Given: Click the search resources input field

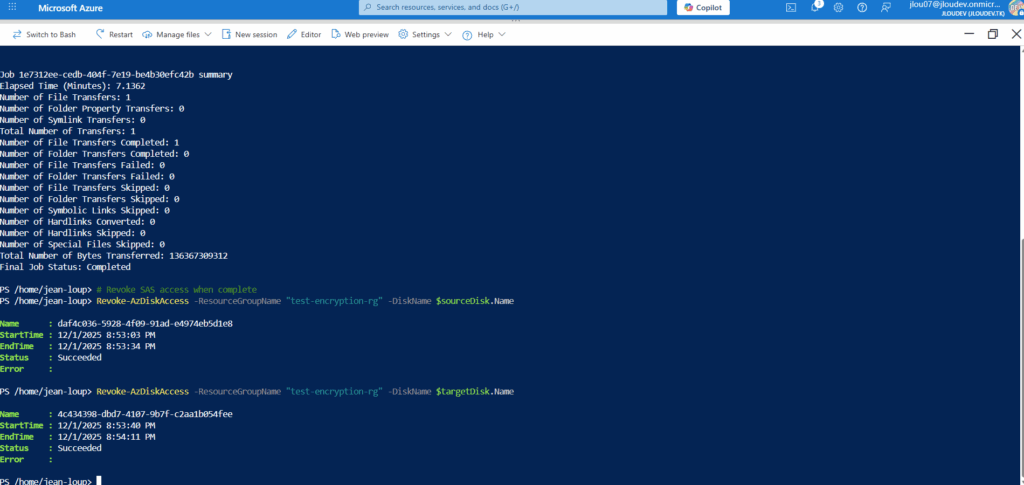Looking at the screenshot, I should click(x=510, y=8).
